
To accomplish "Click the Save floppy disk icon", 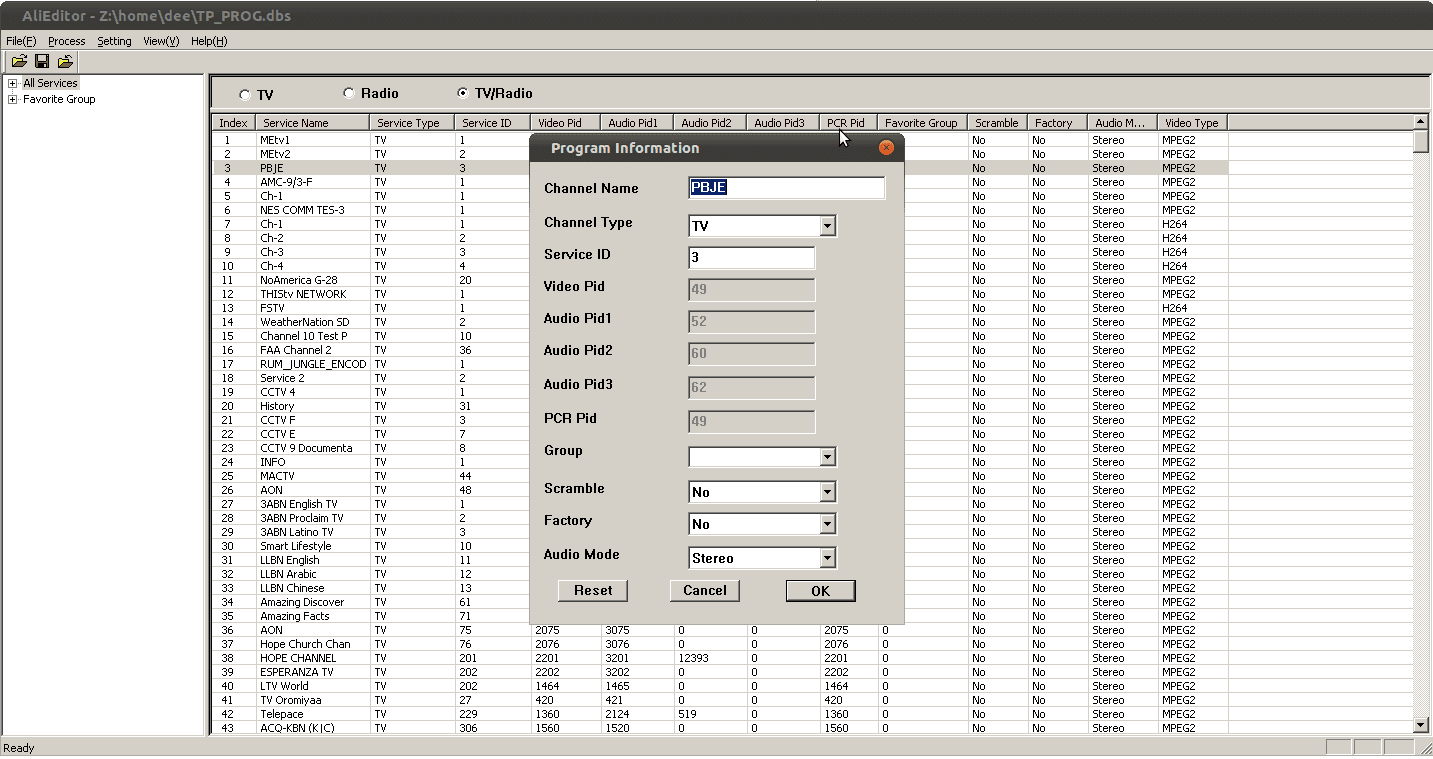I will [42, 61].
